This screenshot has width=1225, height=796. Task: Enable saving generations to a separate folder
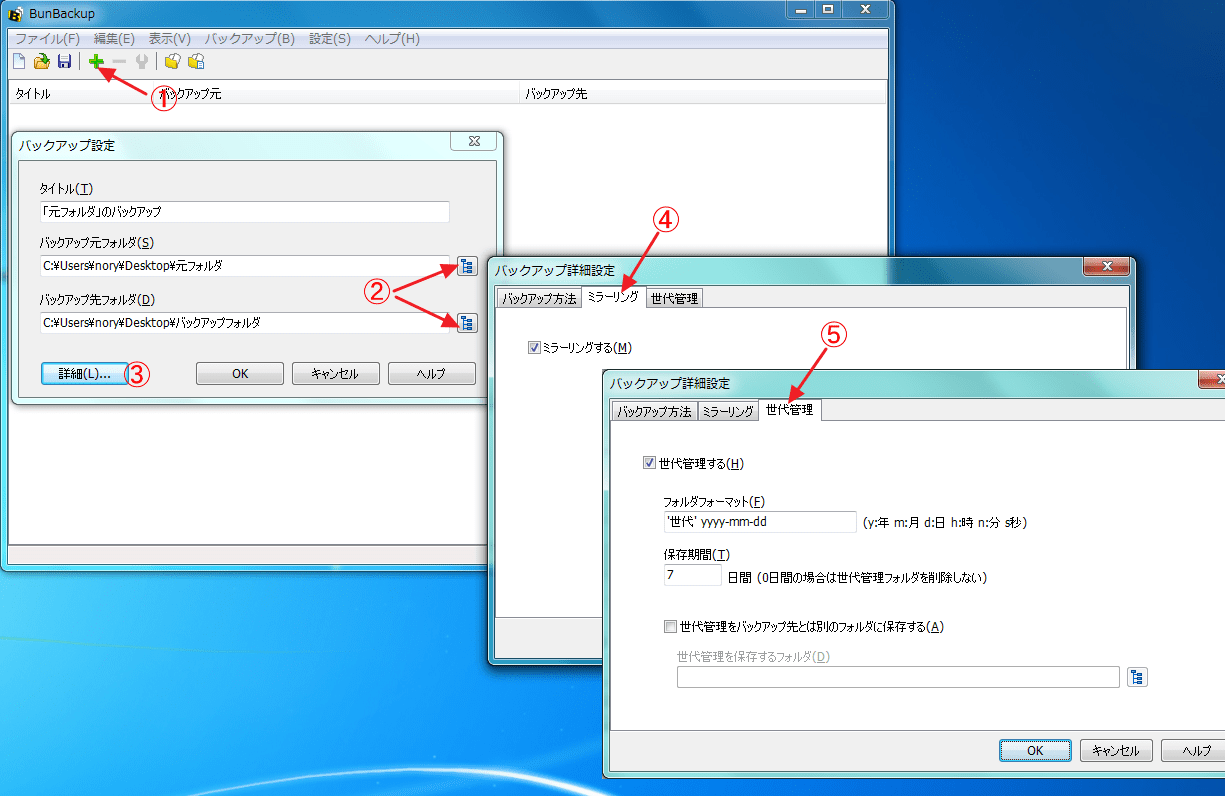[670, 627]
